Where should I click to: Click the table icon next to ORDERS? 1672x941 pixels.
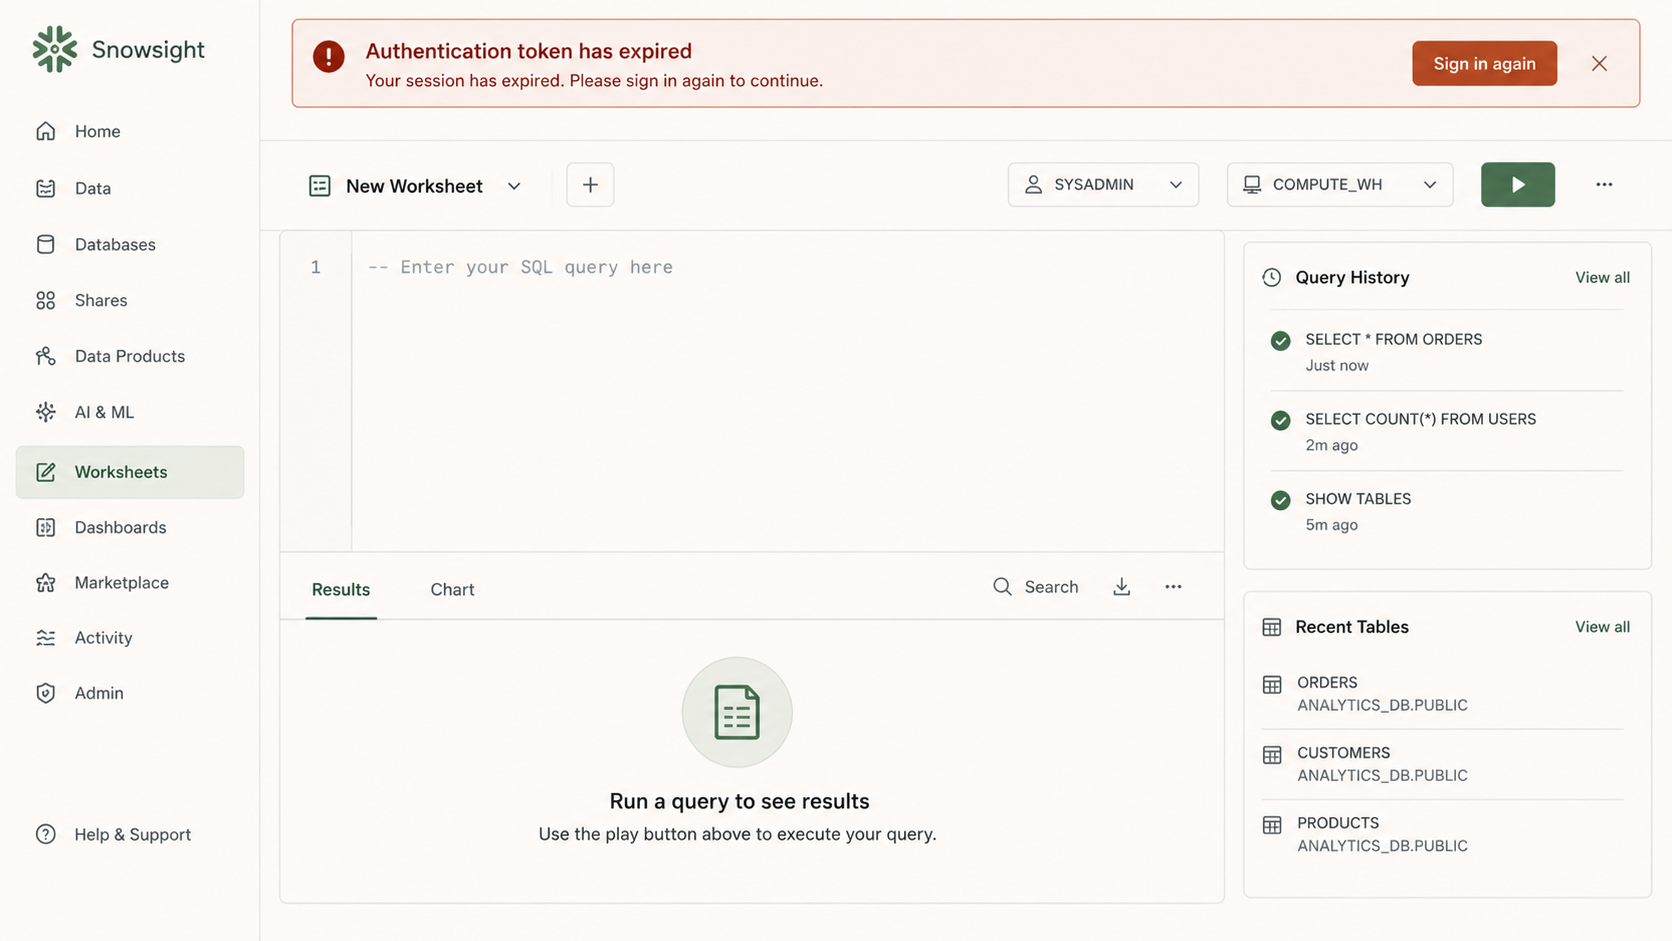1271,685
